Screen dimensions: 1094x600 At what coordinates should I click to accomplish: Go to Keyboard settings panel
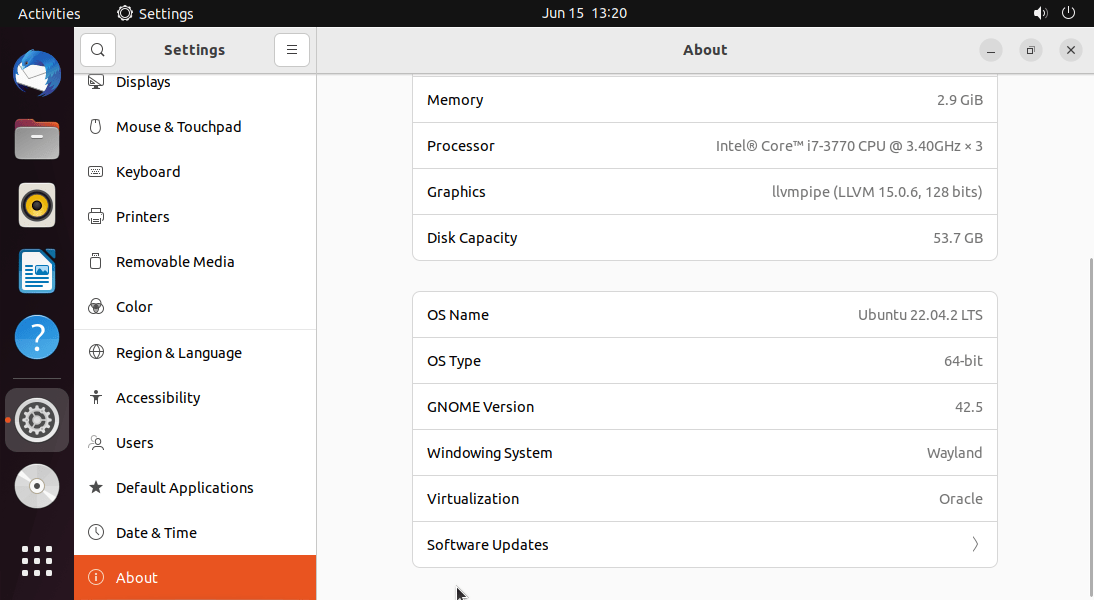pyautogui.click(x=195, y=172)
